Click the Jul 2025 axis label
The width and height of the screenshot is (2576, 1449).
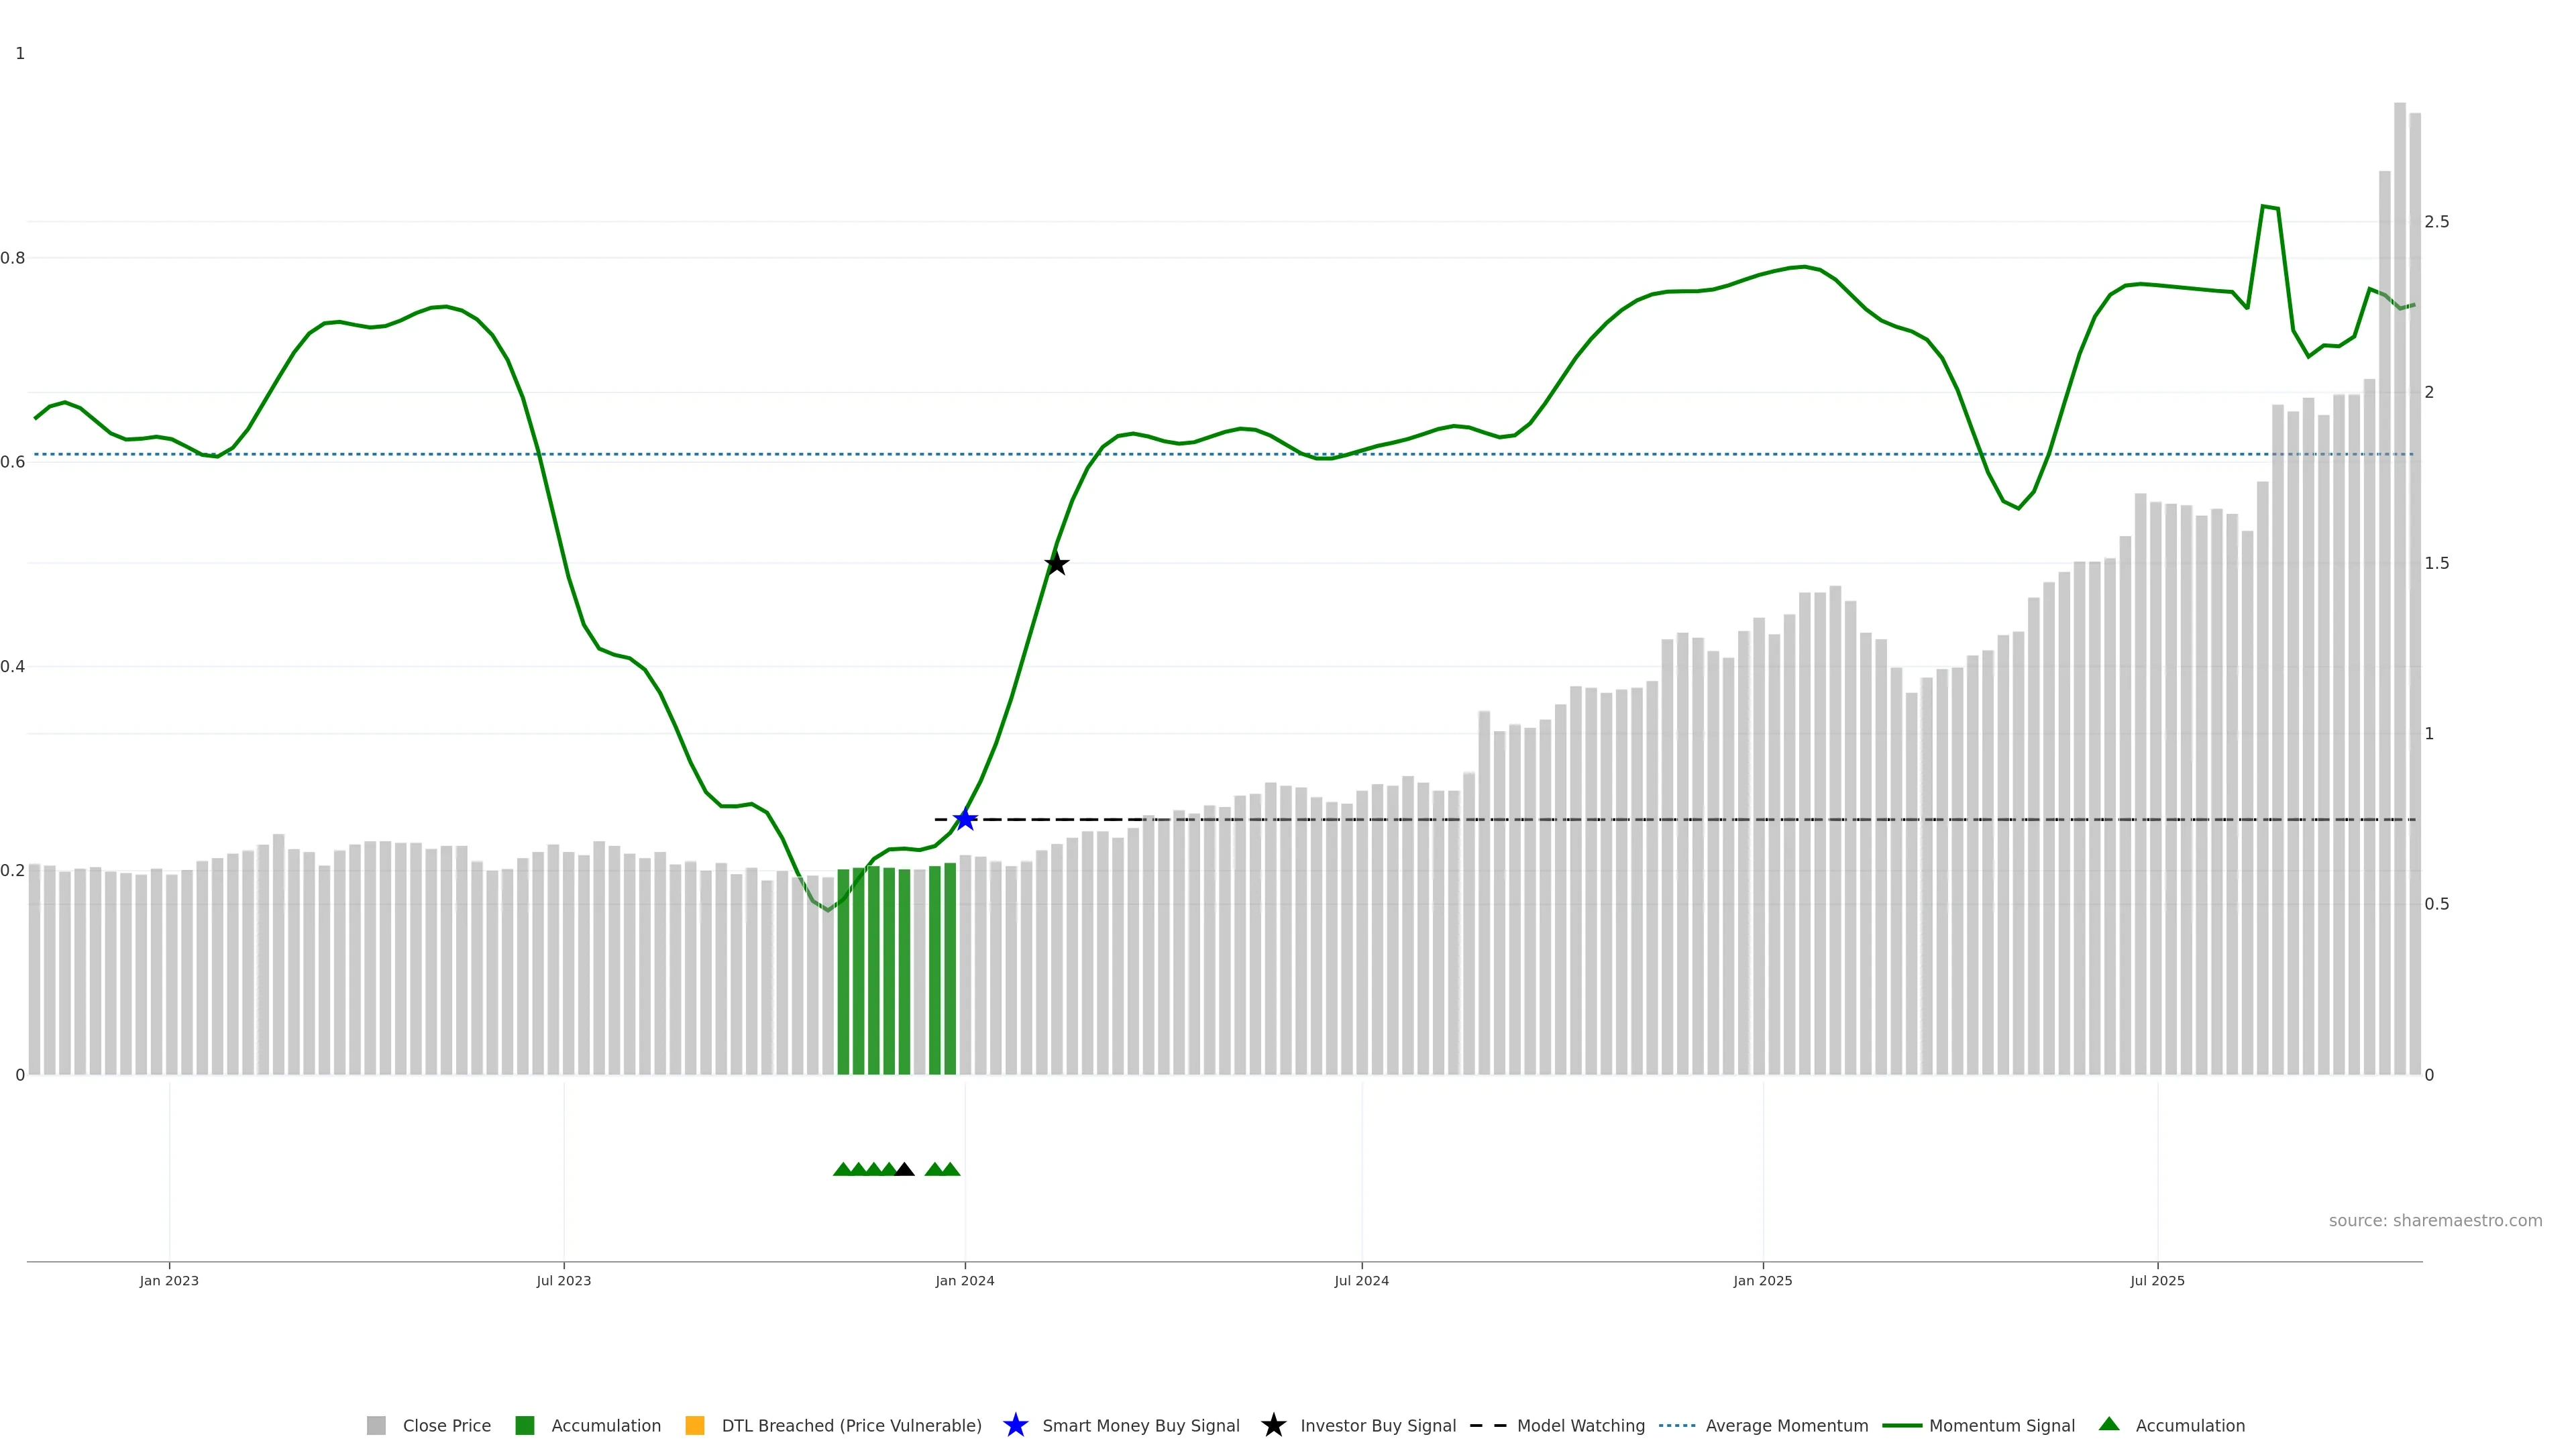click(2157, 1280)
